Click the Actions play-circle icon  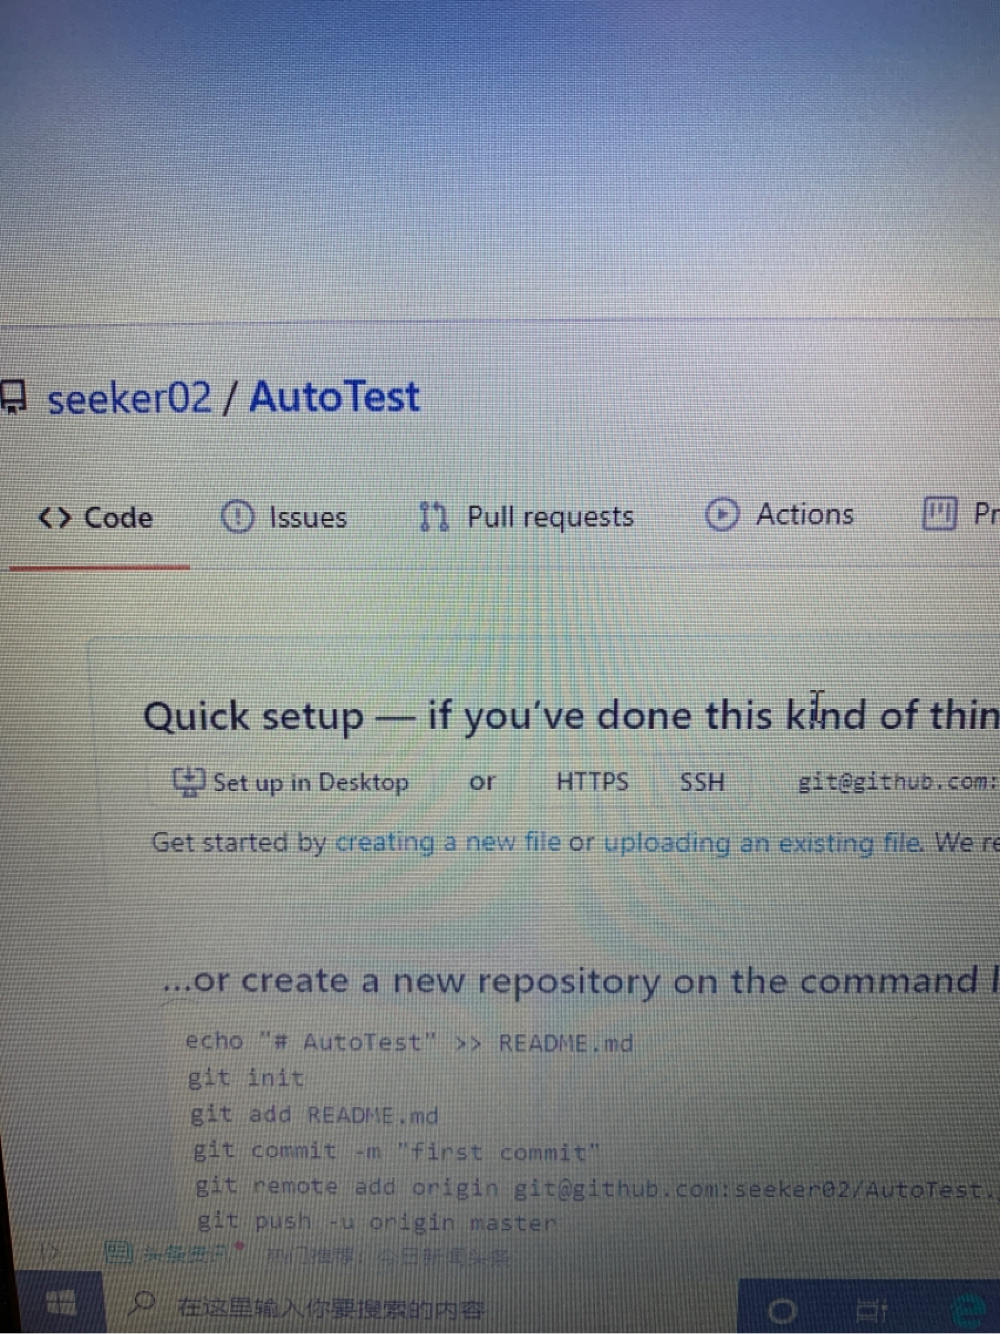point(722,514)
